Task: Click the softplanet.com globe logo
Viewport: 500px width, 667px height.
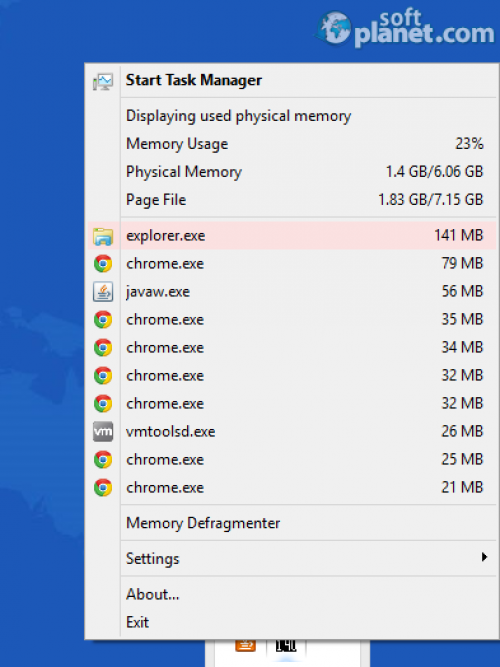Action: pos(335,28)
